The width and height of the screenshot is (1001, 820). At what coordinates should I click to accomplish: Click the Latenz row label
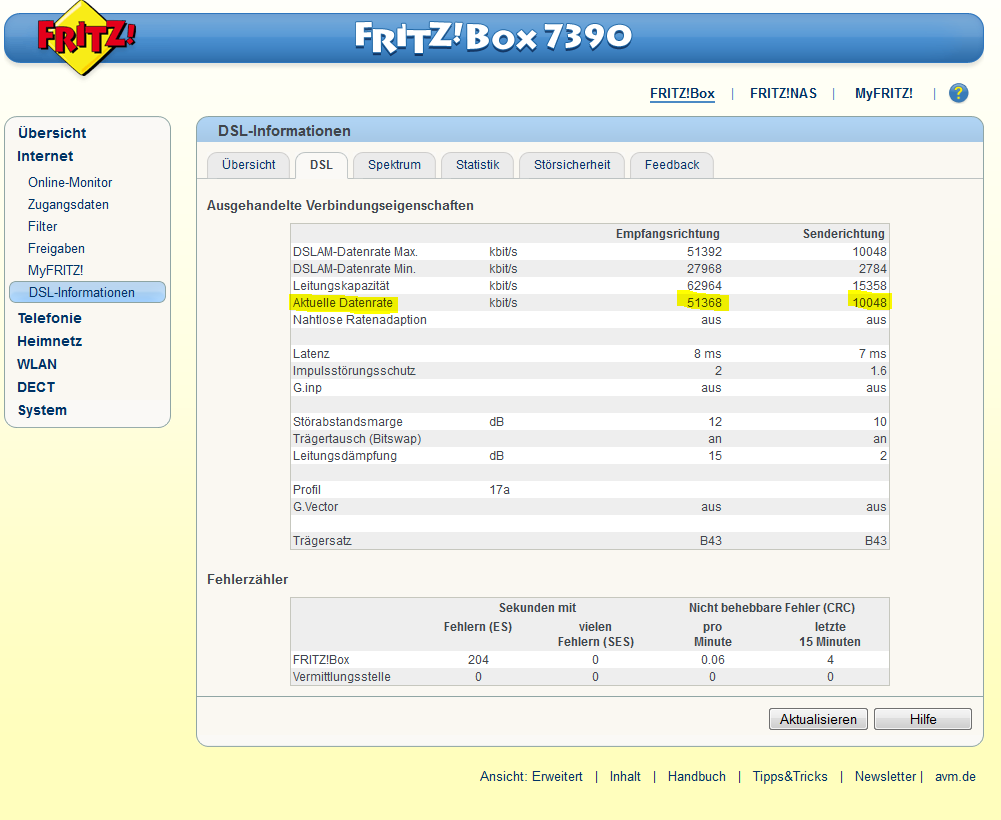pos(311,354)
